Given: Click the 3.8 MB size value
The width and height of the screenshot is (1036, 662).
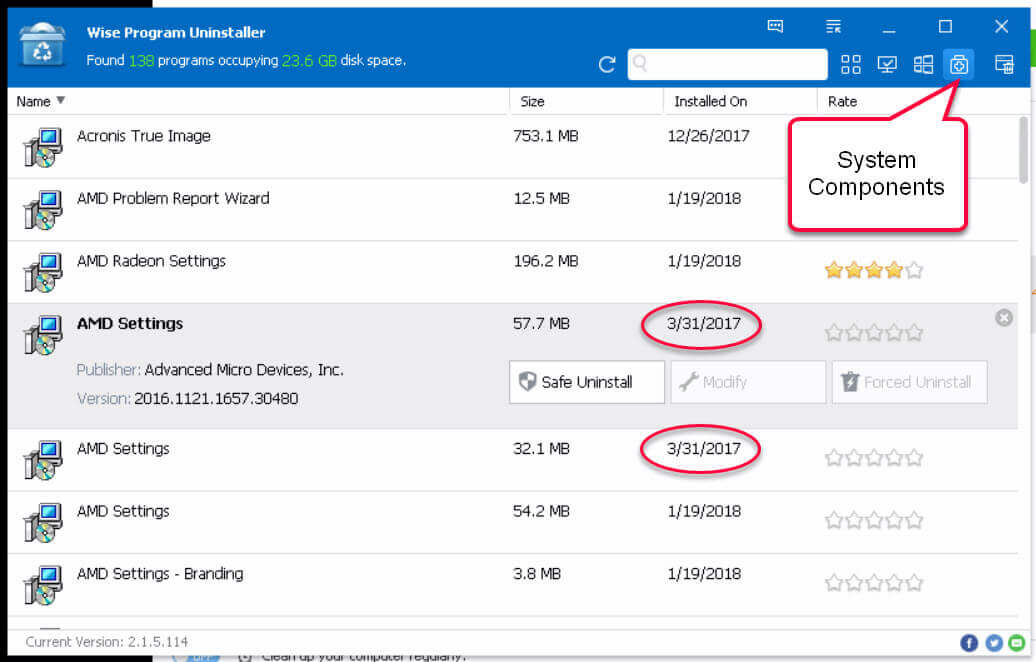Looking at the screenshot, I should (x=537, y=574).
